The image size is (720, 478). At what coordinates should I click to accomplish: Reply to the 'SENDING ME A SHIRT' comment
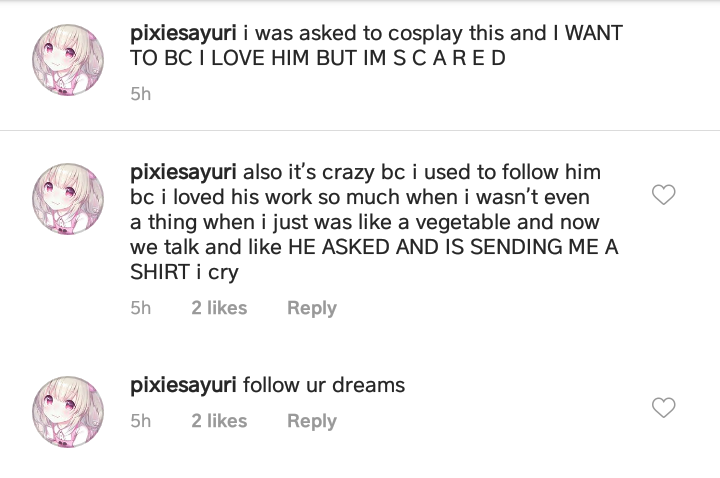[312, 308]
